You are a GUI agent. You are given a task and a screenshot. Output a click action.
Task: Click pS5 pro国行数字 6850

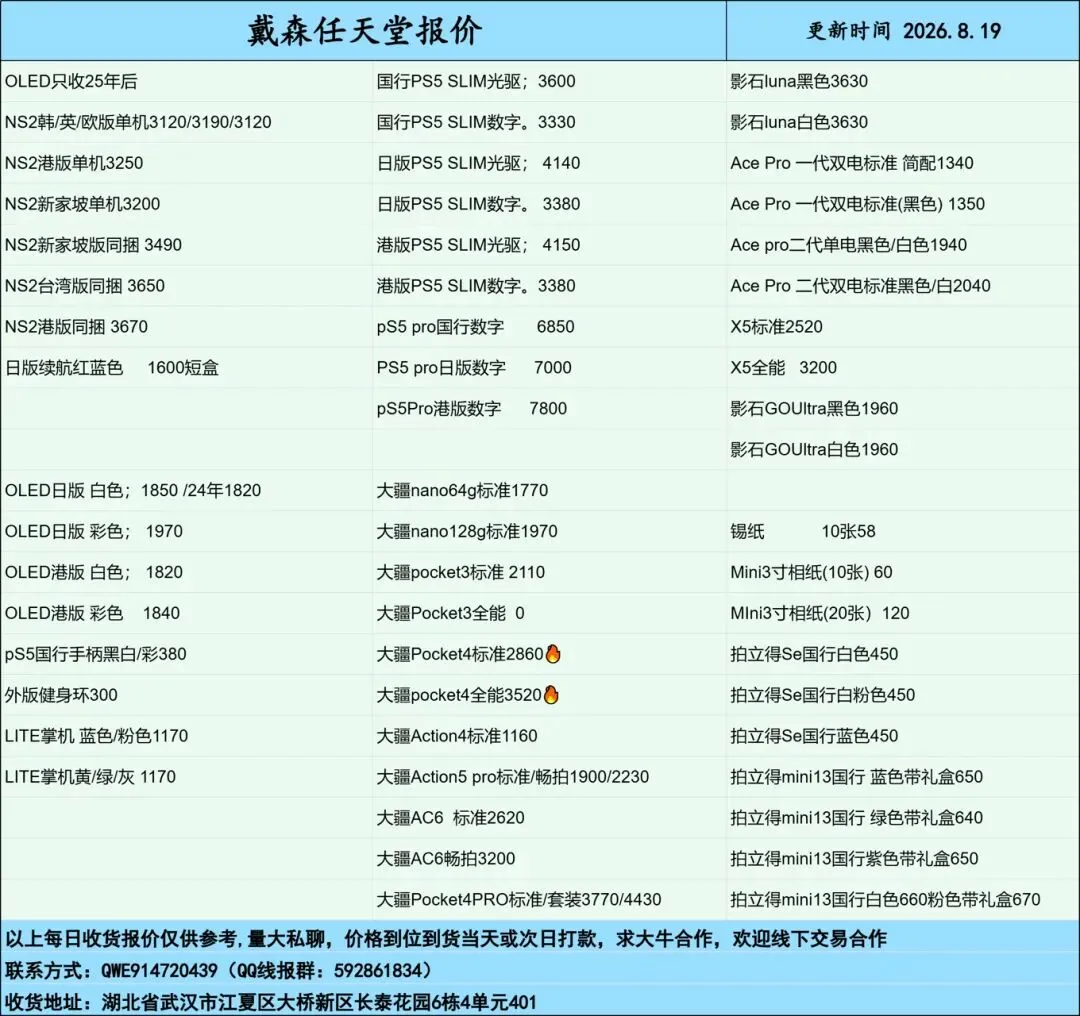click(x=475, y=326)
